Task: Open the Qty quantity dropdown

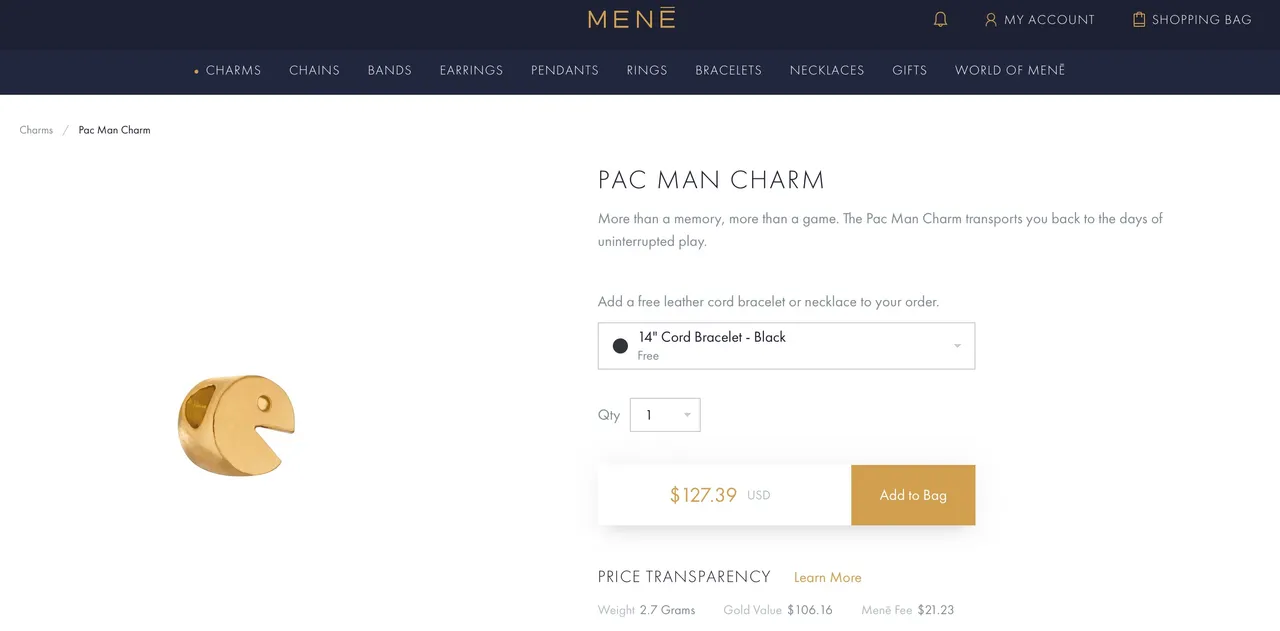Action: (x=665, y=415)
